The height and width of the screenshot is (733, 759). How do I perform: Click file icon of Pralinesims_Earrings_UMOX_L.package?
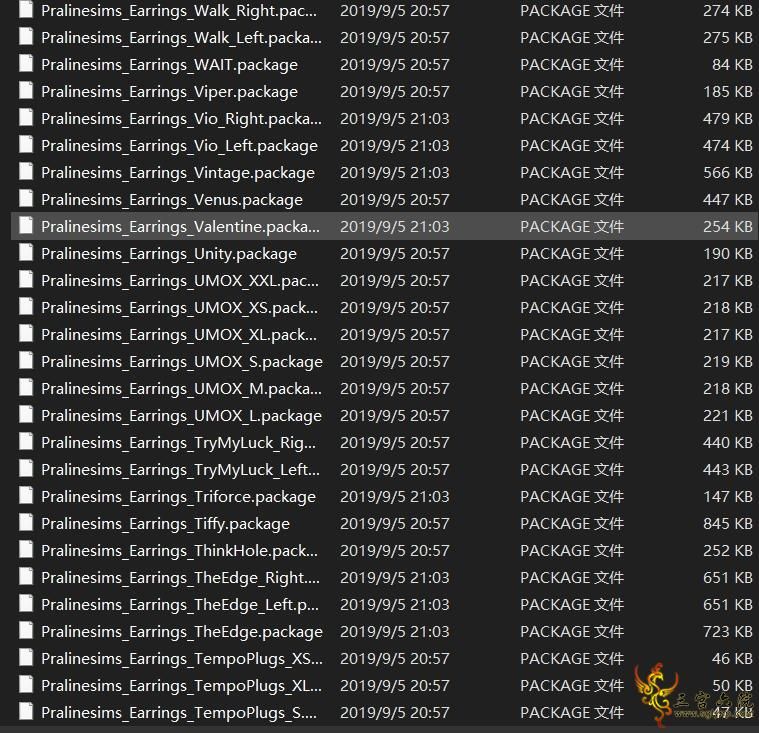pos(26,415)
